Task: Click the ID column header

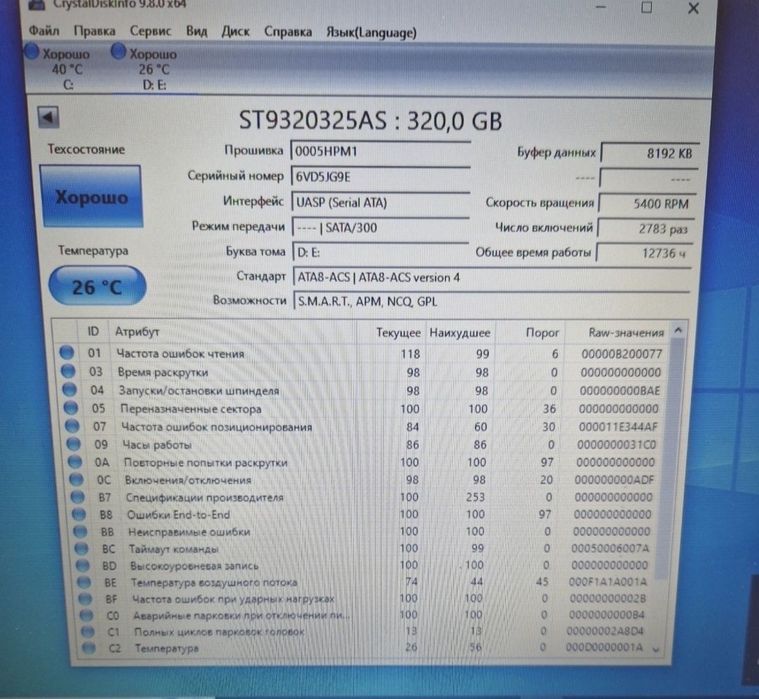Action: (x=93, y=332)
